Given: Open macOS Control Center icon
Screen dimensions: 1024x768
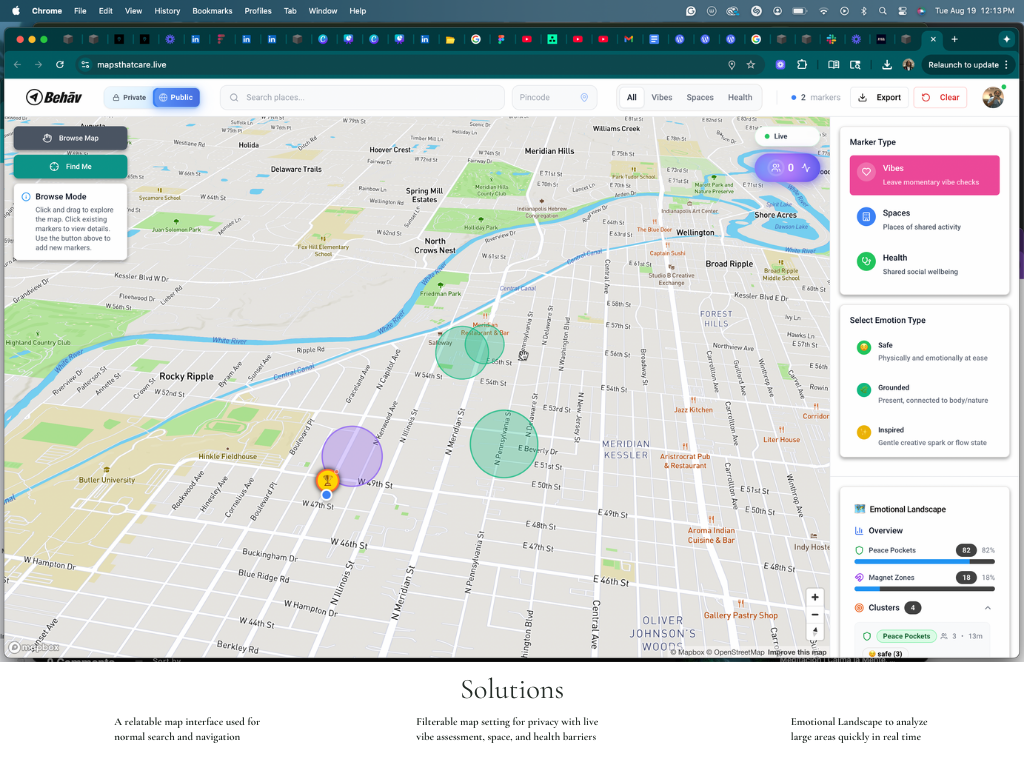Looking at the screenshot, I should click(x=902, y=10).
